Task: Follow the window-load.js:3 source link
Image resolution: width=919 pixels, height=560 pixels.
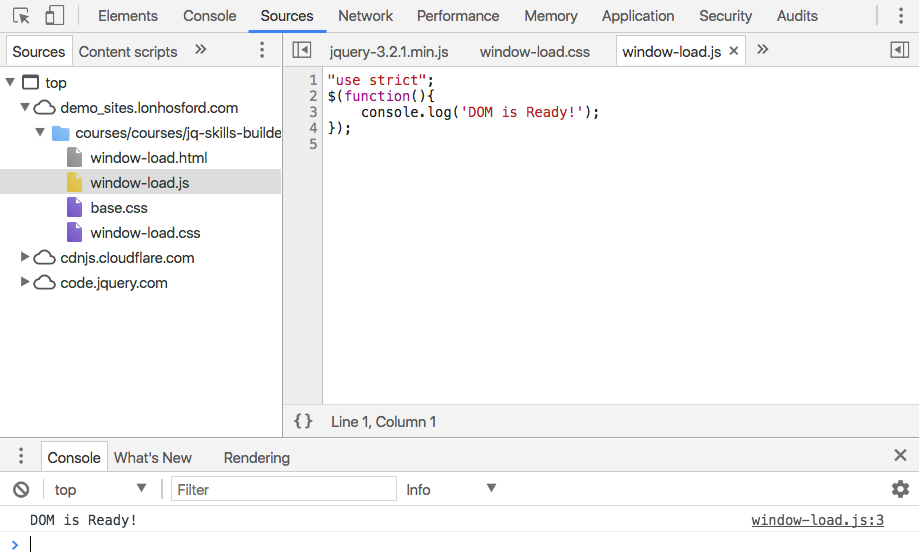Action: pyautogui.click(x=817, y=520)
